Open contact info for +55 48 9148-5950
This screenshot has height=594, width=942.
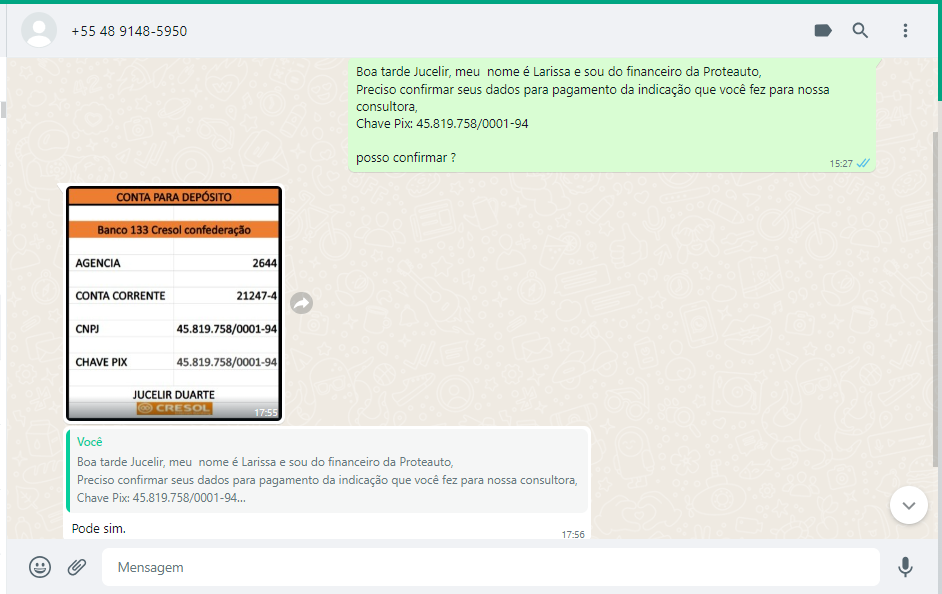click(129, 31)
